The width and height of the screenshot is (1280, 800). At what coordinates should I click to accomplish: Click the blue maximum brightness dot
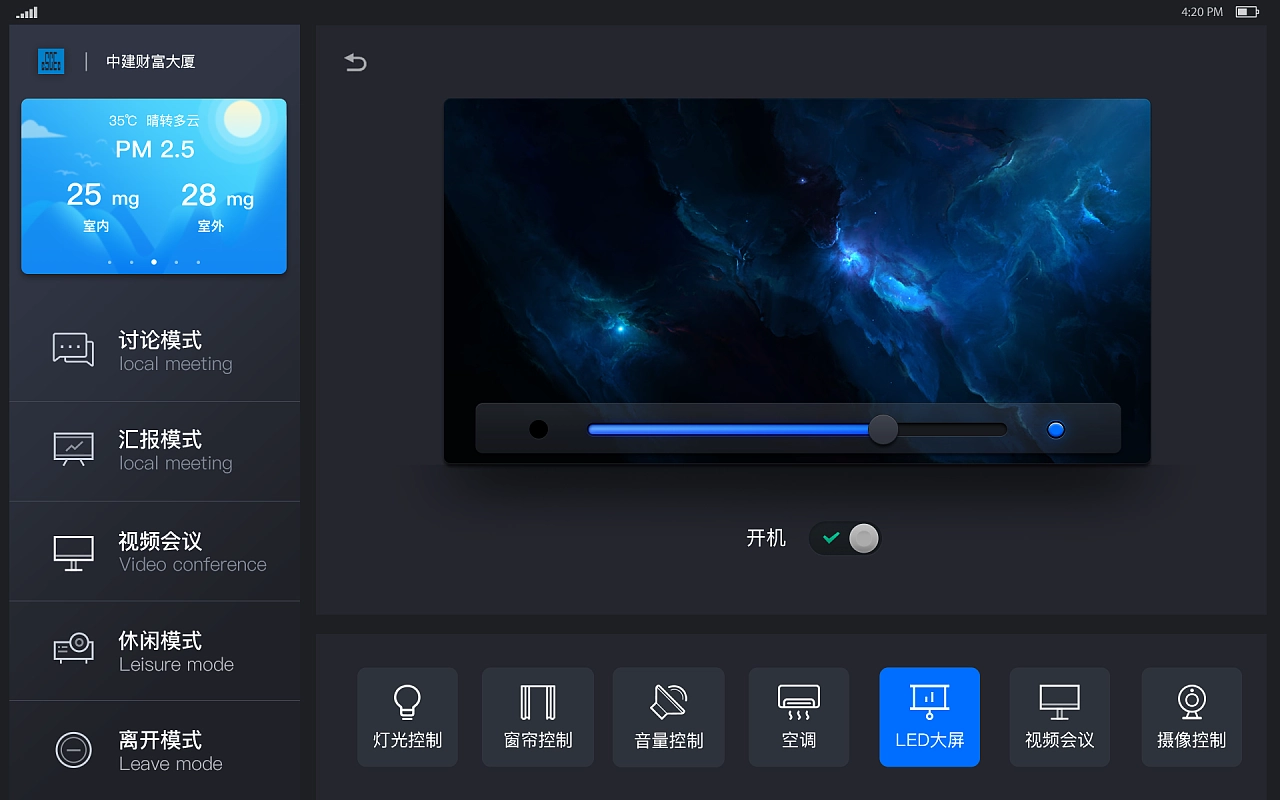tap(1056, 429)
